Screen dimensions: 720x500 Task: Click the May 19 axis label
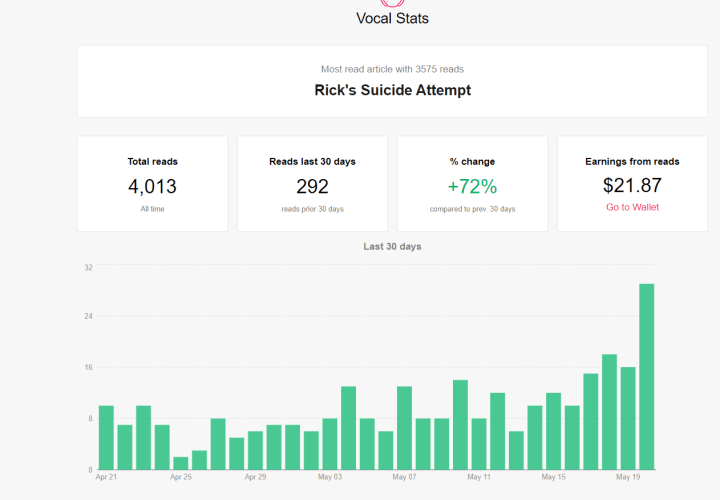(628, 477)
